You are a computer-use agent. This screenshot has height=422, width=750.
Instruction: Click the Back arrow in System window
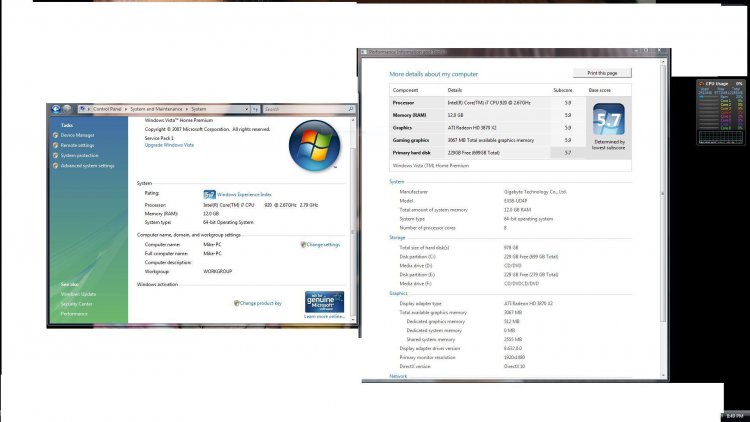(56, 109)
